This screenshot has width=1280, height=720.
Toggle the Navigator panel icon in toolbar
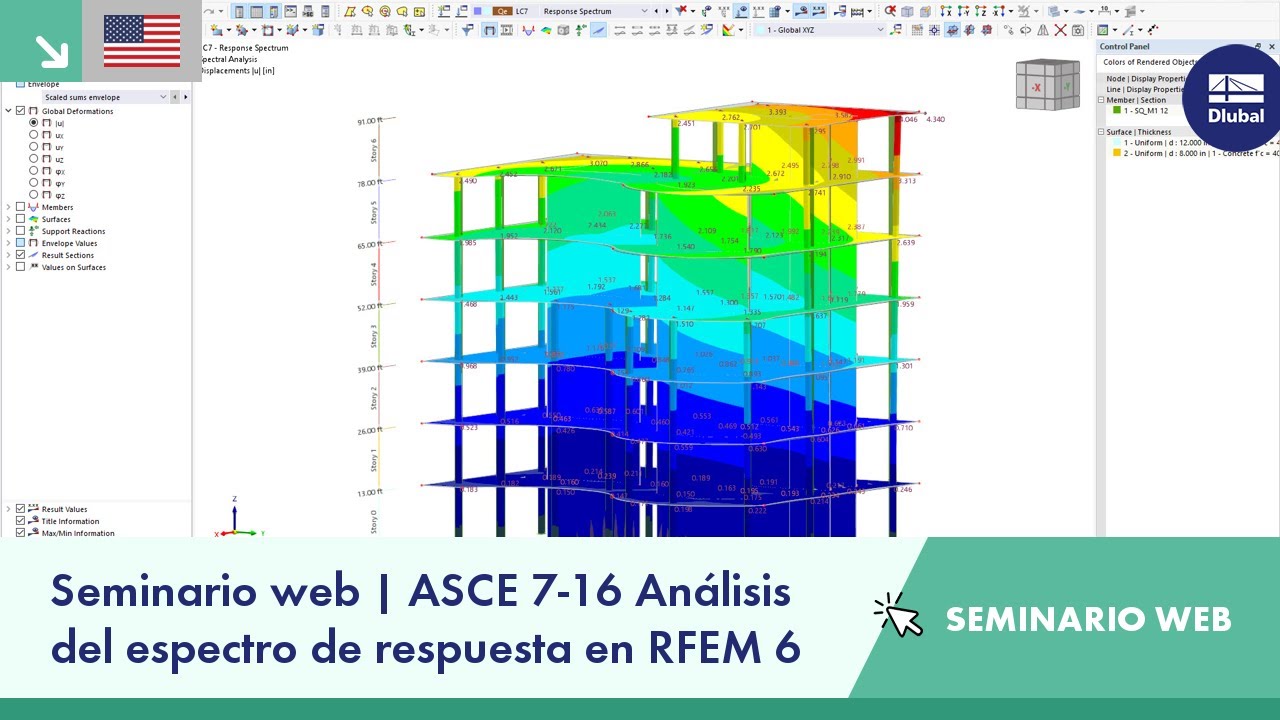(239, 11)
